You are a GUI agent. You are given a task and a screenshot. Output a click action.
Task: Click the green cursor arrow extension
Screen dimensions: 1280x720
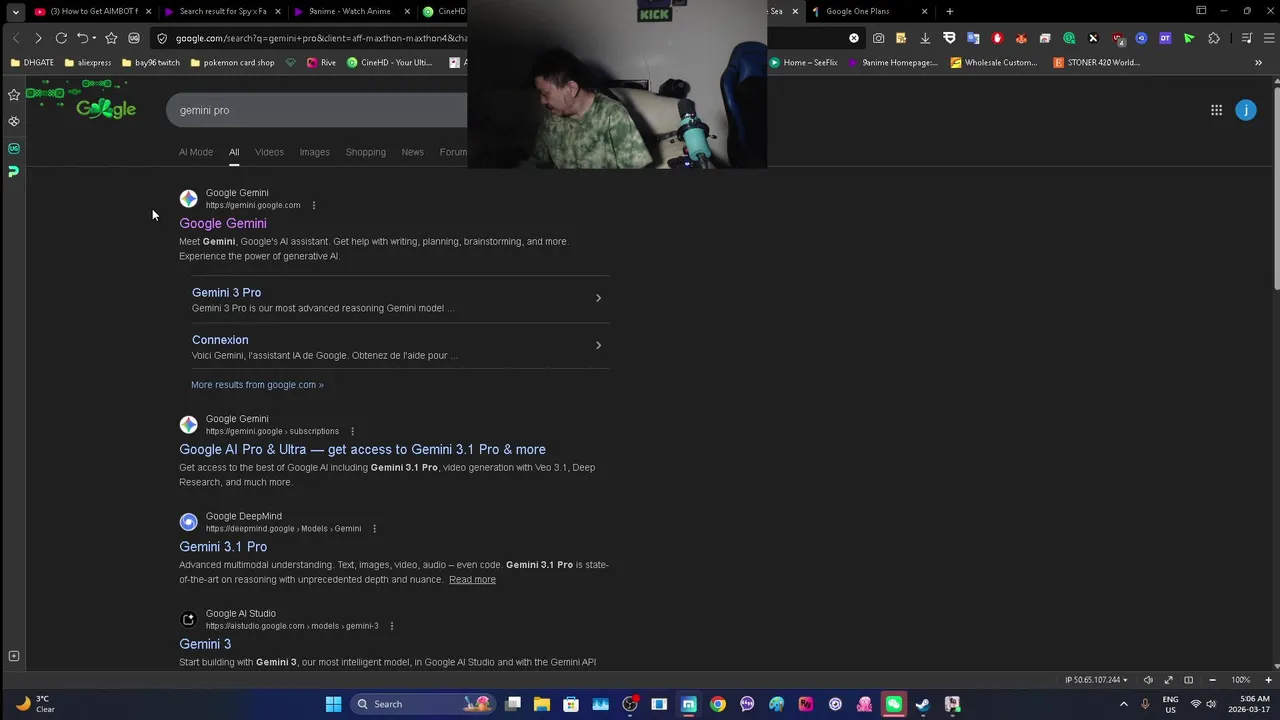1189,38
